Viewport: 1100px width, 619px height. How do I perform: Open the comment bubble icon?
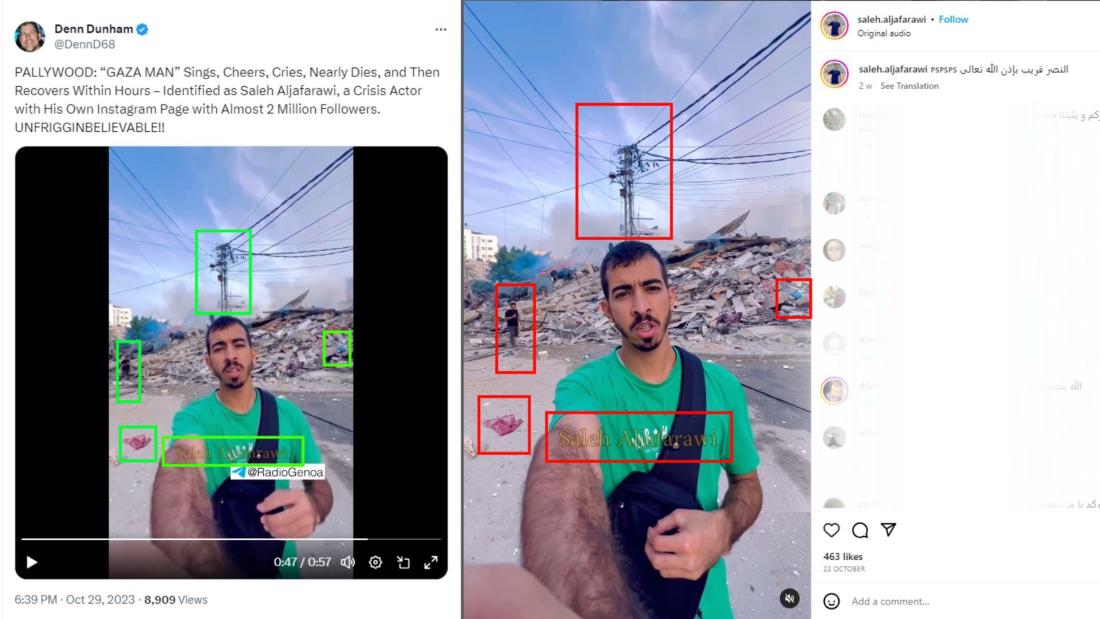pos(860,530)
